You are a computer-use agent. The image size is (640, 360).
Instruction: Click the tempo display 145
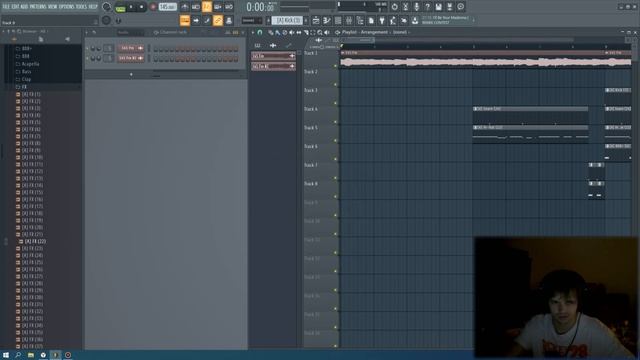pyautogui.click(x=167, y=7)
